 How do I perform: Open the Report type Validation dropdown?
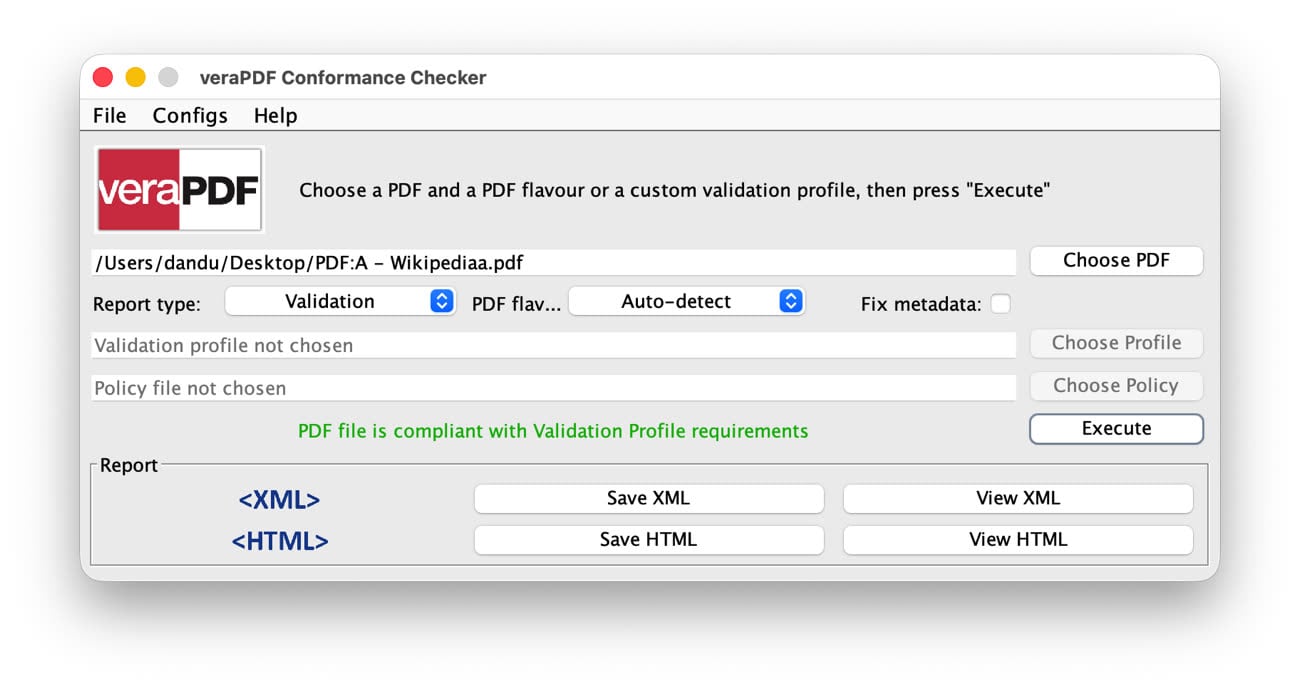tap(340, 301)
